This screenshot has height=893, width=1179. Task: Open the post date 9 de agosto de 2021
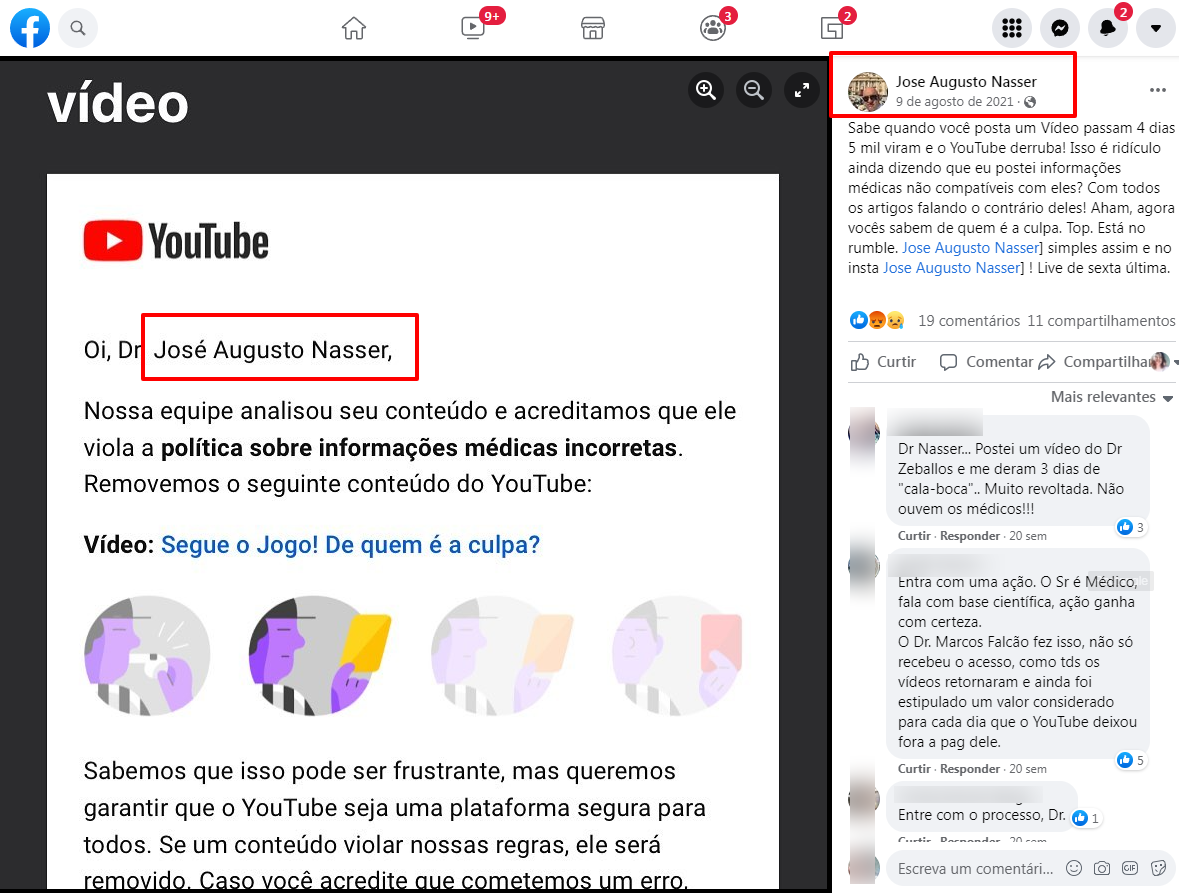tap(954, 101)
